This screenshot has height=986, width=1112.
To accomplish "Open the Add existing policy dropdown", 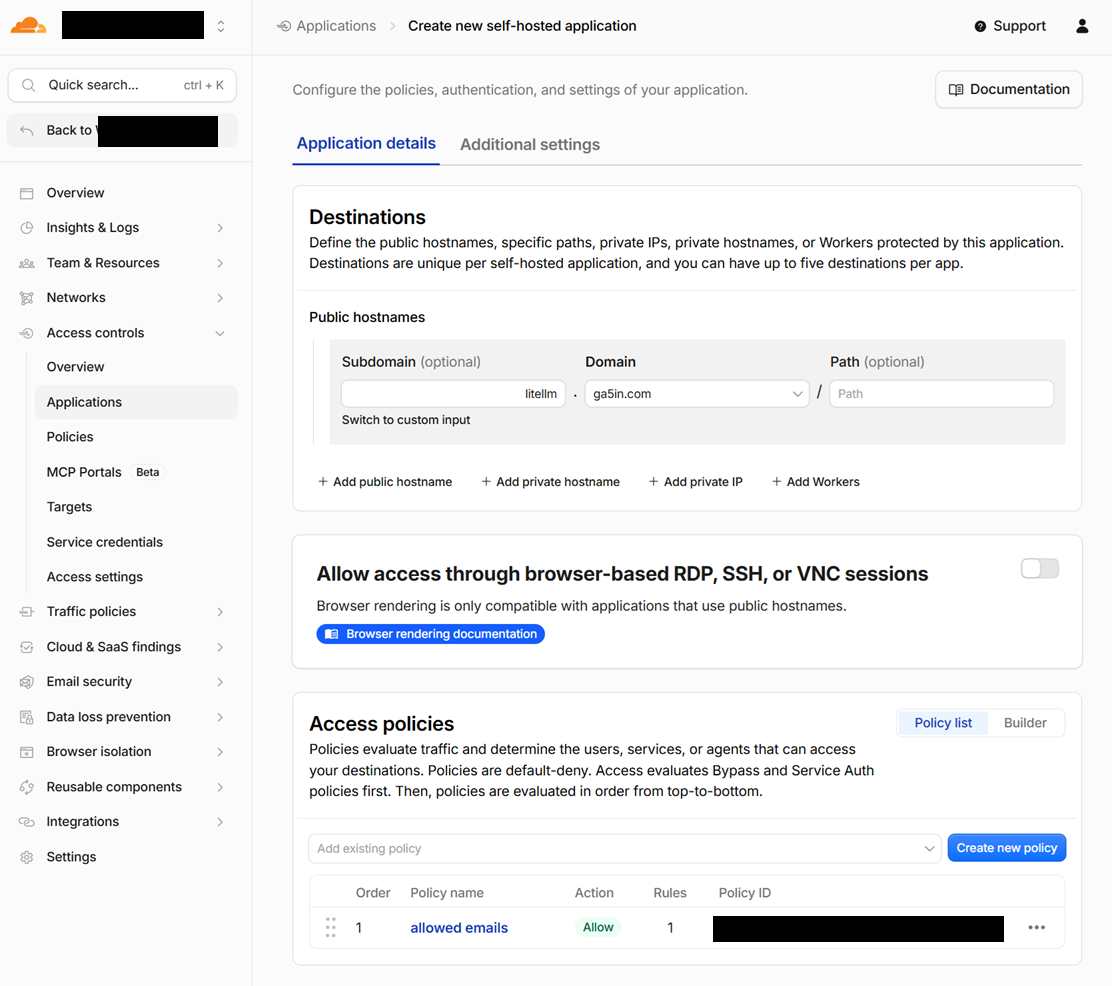I will [625, 848].
